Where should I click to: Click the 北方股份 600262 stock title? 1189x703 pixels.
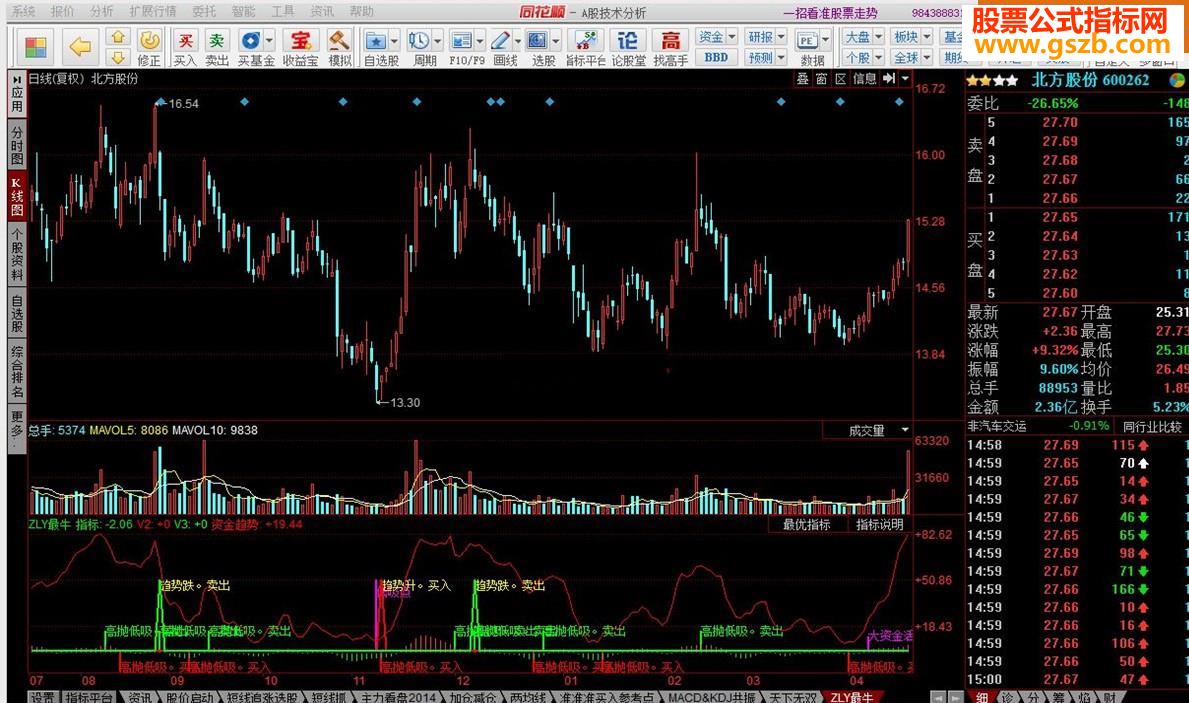pyautogui.click(x=1090, y=80)
